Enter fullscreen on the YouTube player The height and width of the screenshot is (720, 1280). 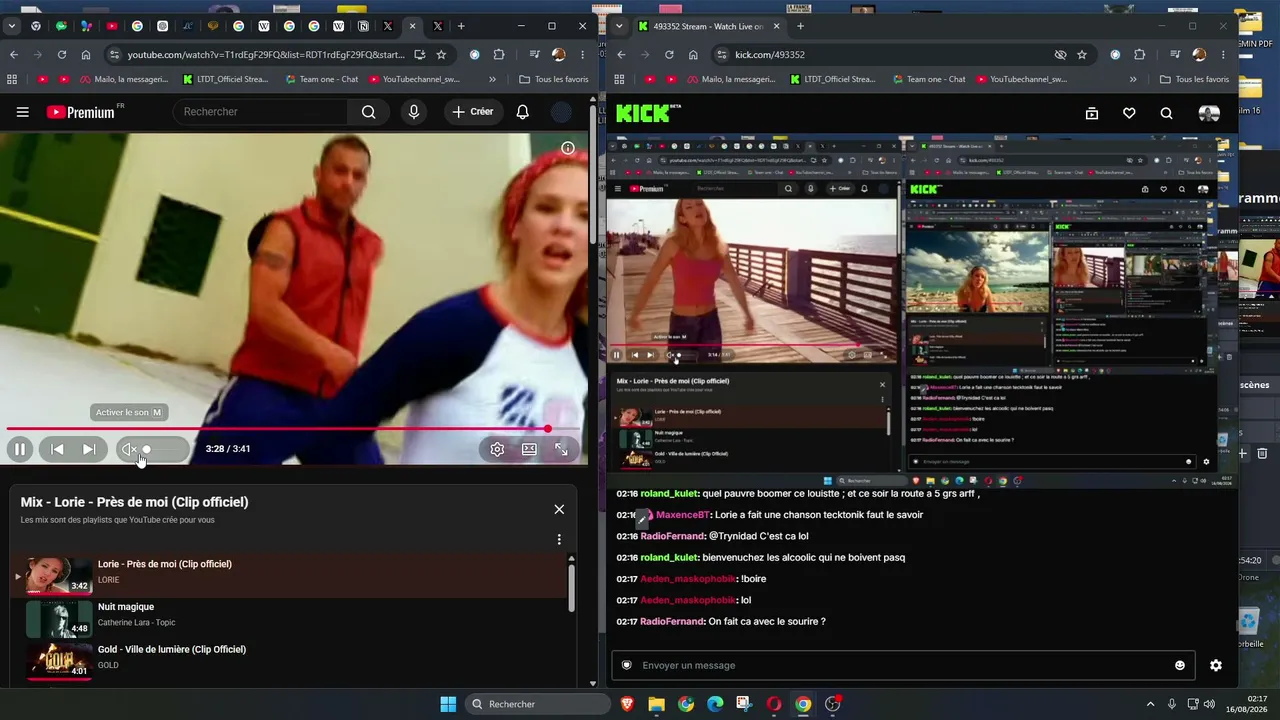(561, 450)
